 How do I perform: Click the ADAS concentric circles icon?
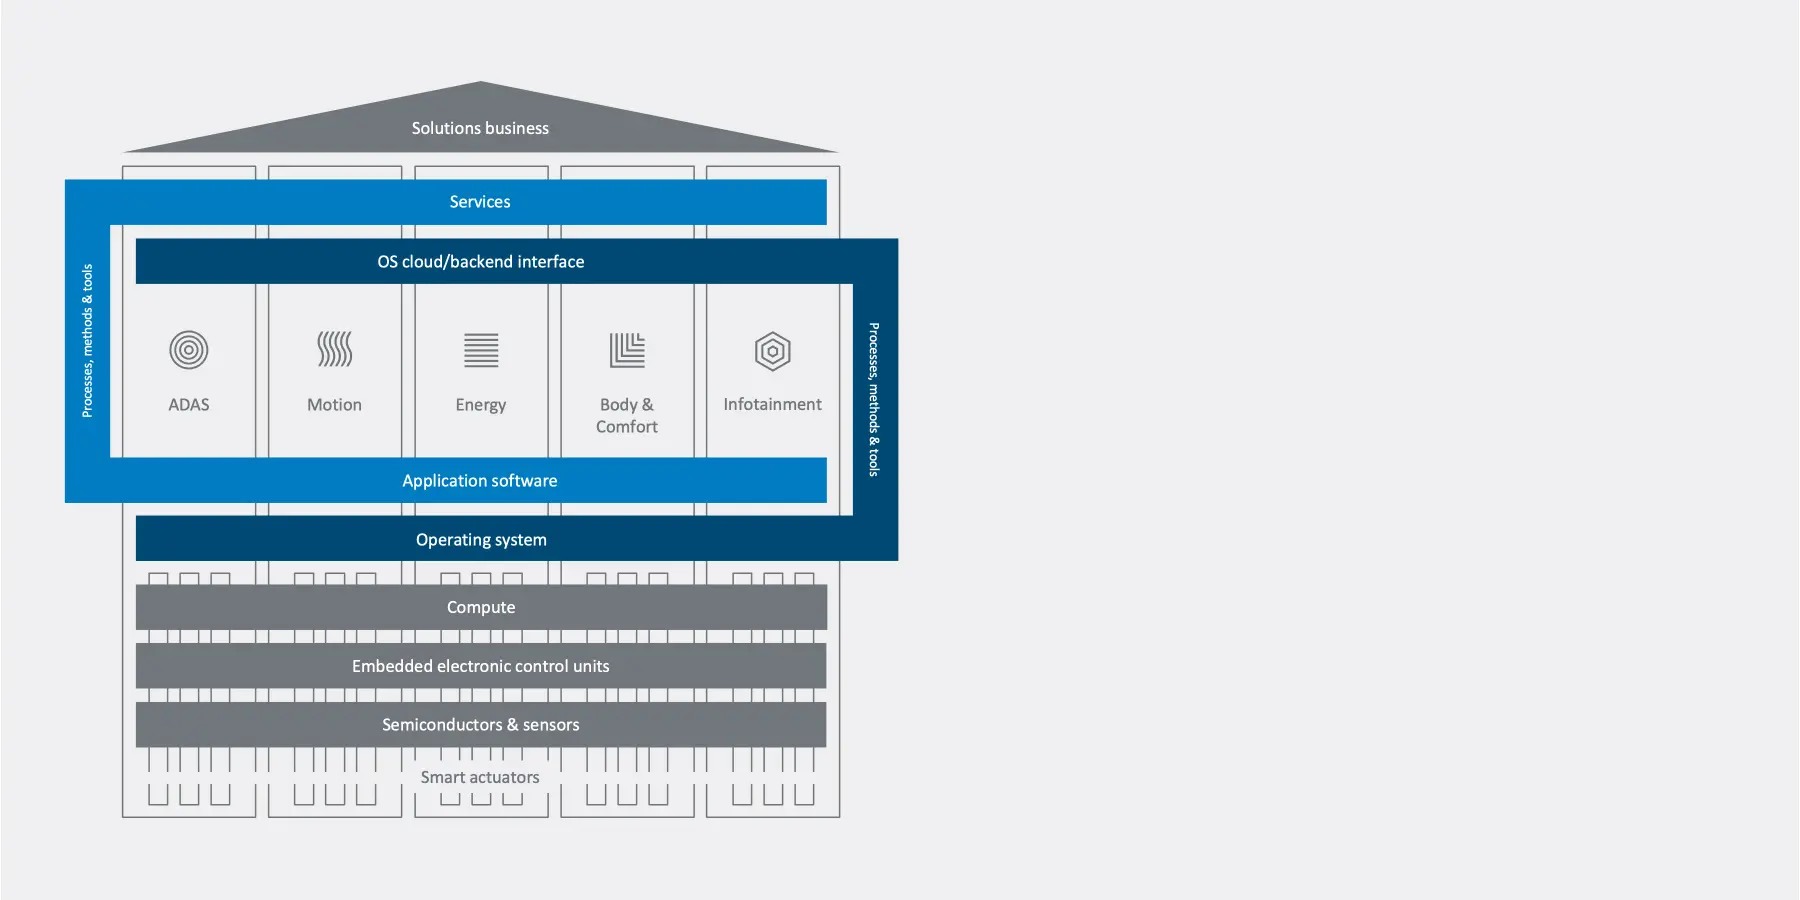189,350
